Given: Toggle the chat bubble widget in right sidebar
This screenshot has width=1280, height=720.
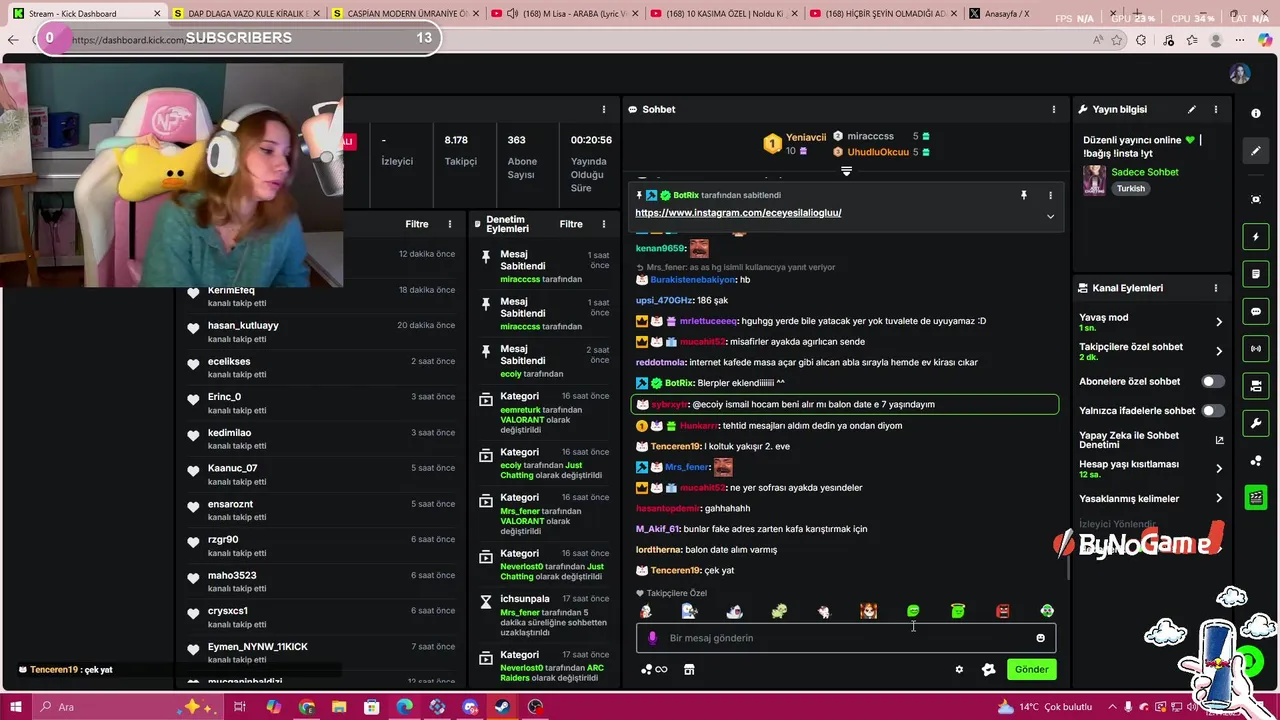Looking at the screenshot, I should (x=1256, y=312).
